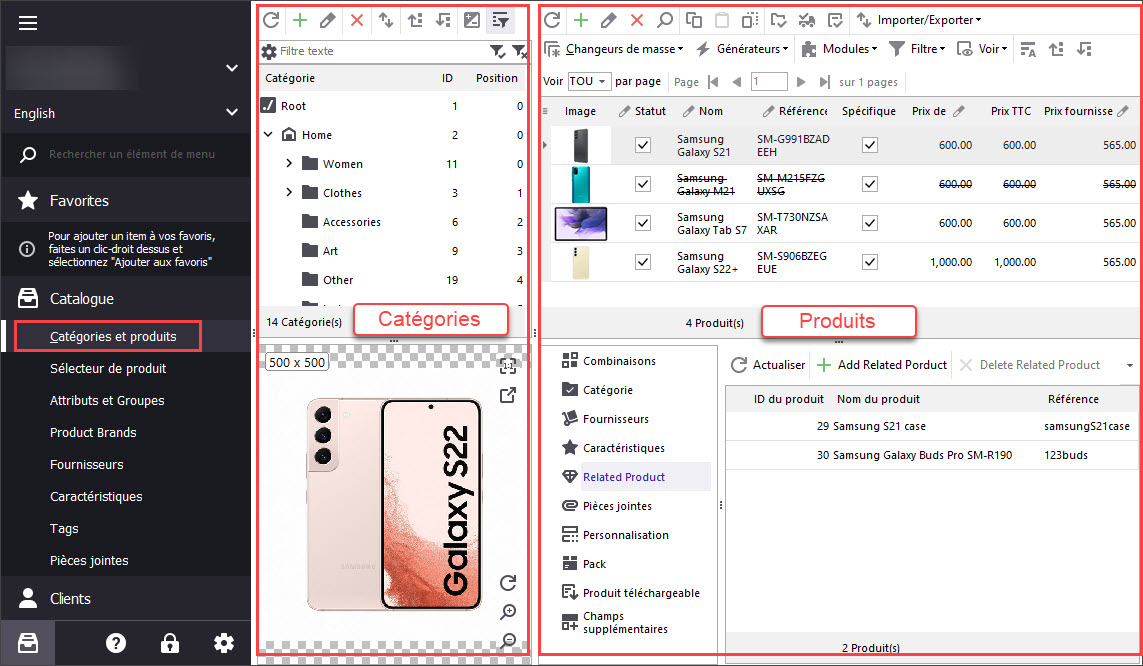Edit selected category with pencil icon
This screenshot has width=1143, height=666.
point(328,20)
